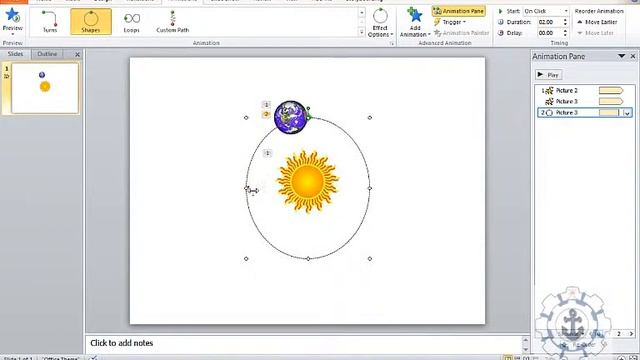This screenshot has width=640, height=360.
Task: Click the Duration spinner arrows
Action: click(x=565, y=22)
